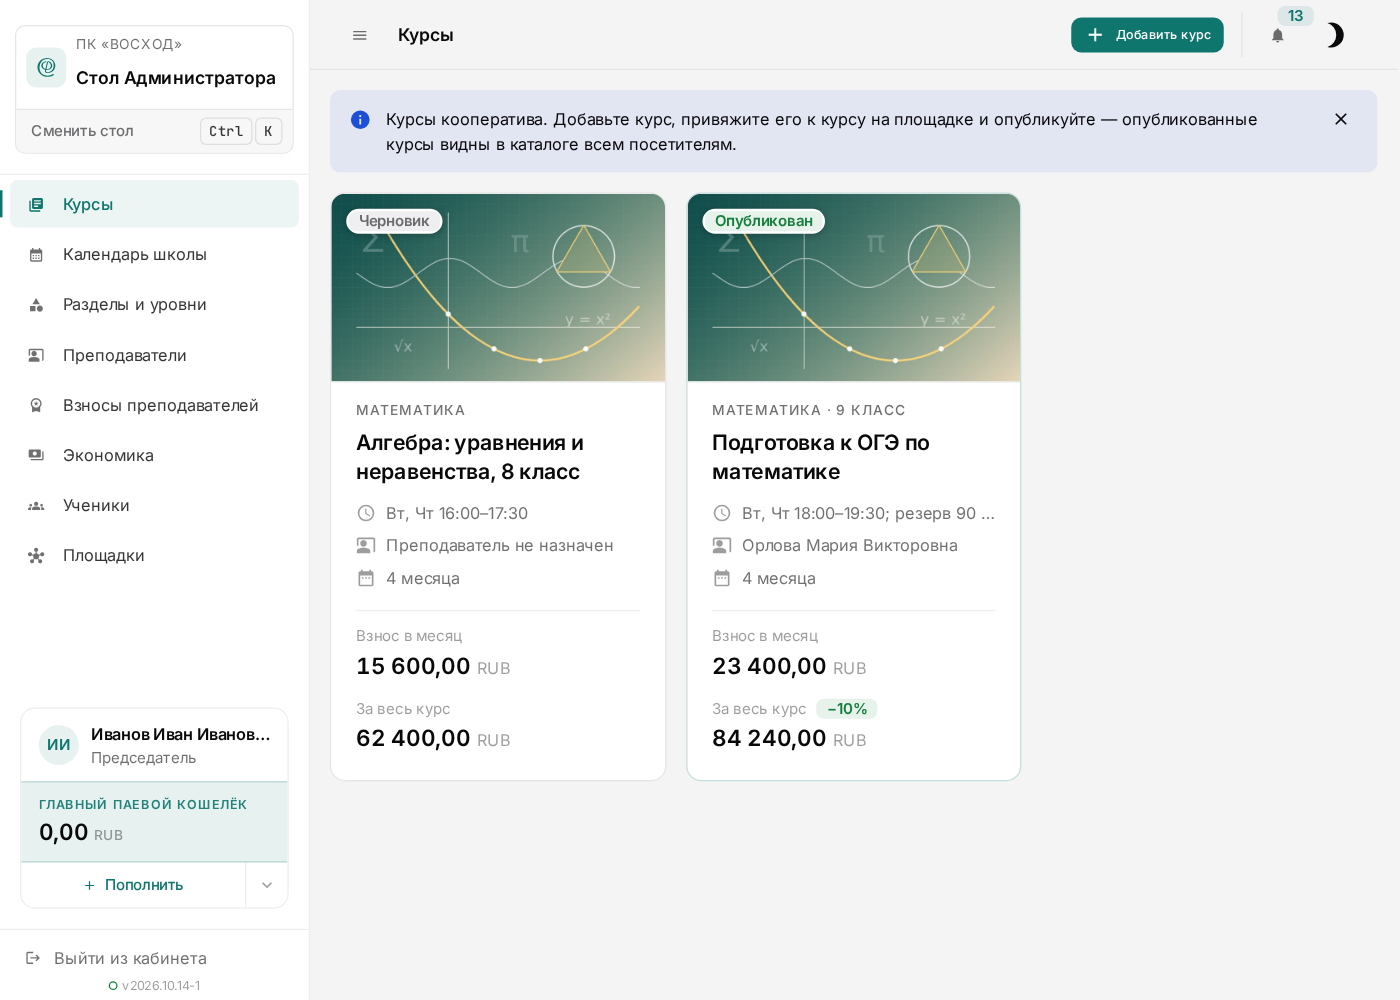Viewport: 1400px width, 1000px height.
Task: Click Подготовка к ОГЭ по математике title
Action: point(821,457)
